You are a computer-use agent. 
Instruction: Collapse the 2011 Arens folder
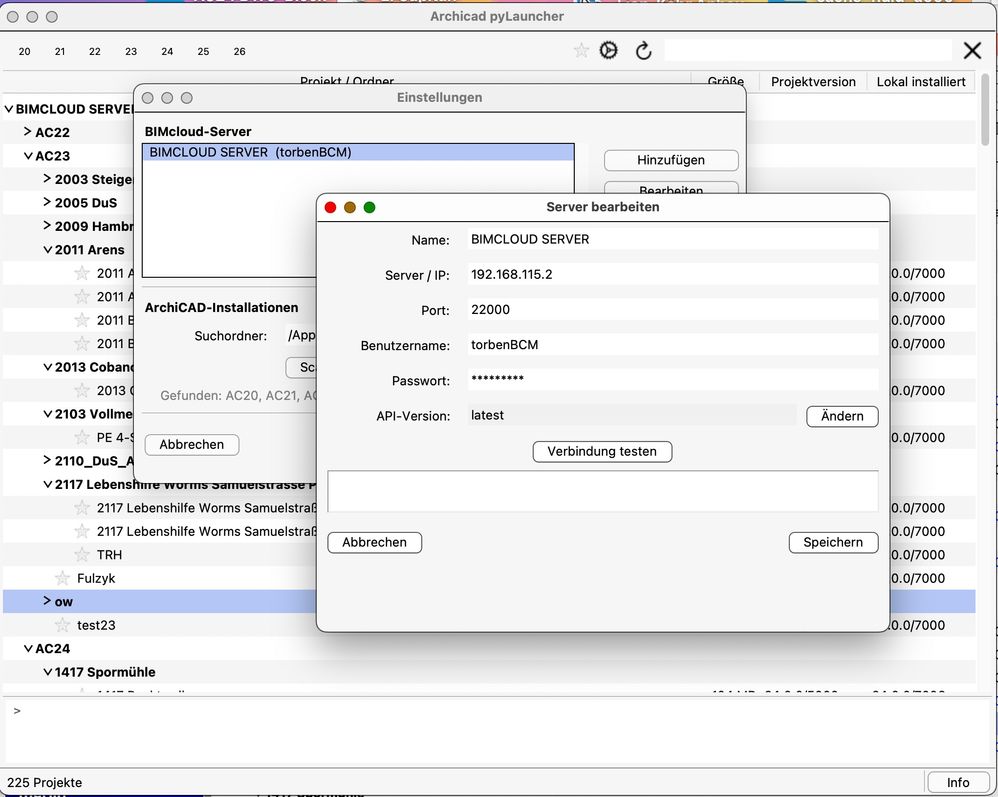pyautogui.click(x=48, y=250)
